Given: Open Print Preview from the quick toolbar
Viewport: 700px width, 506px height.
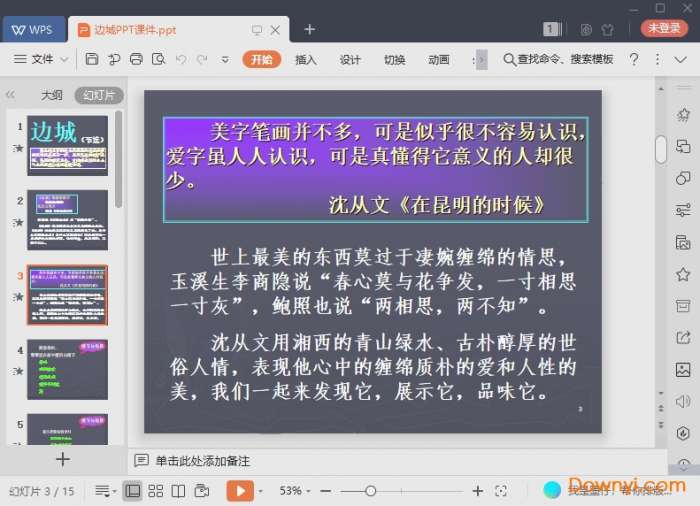Looking at the screenshot, I should (159, 60).
